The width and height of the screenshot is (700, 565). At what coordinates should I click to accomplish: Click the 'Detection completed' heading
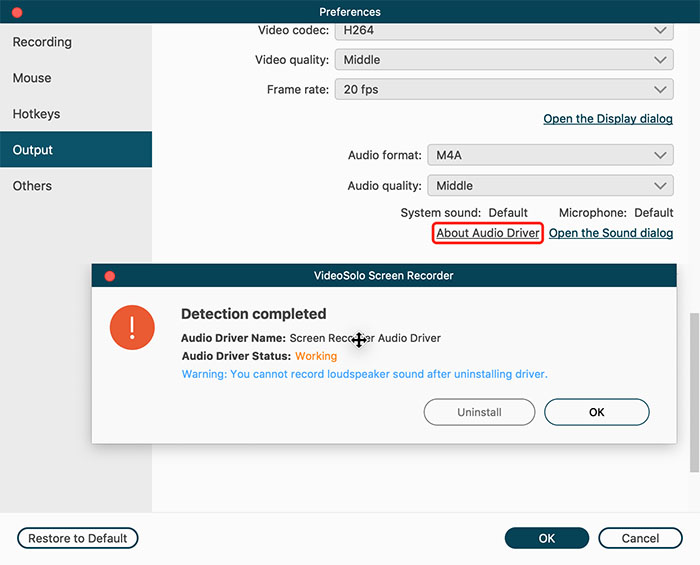254,314
